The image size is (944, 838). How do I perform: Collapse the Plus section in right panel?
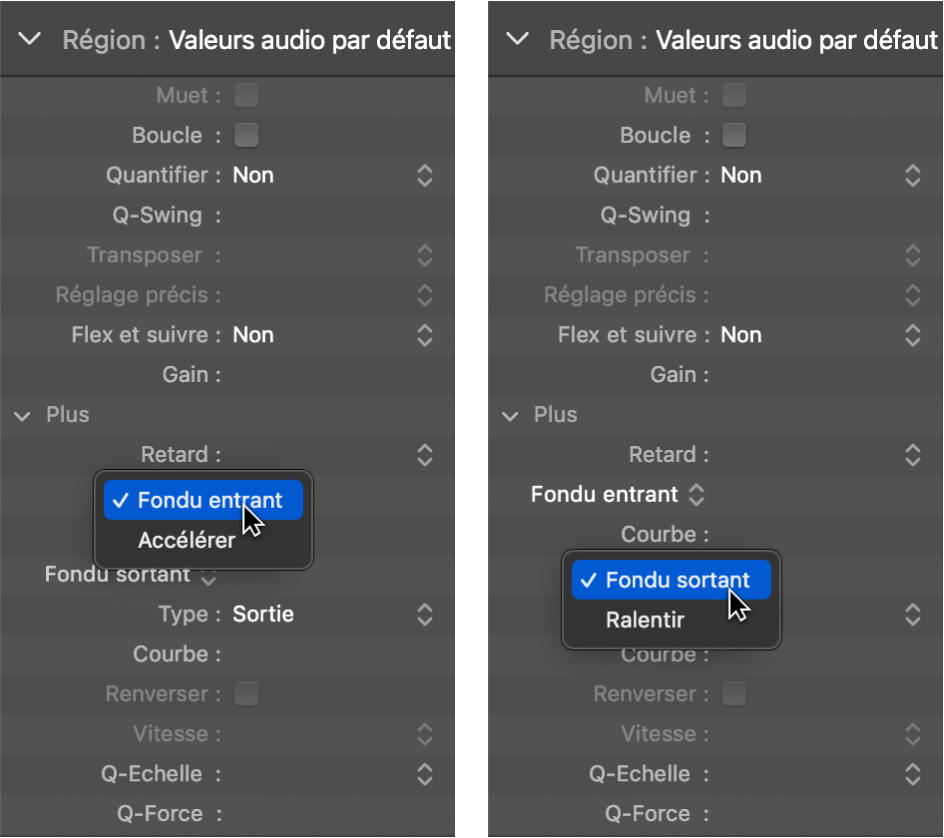pos(511,415)
